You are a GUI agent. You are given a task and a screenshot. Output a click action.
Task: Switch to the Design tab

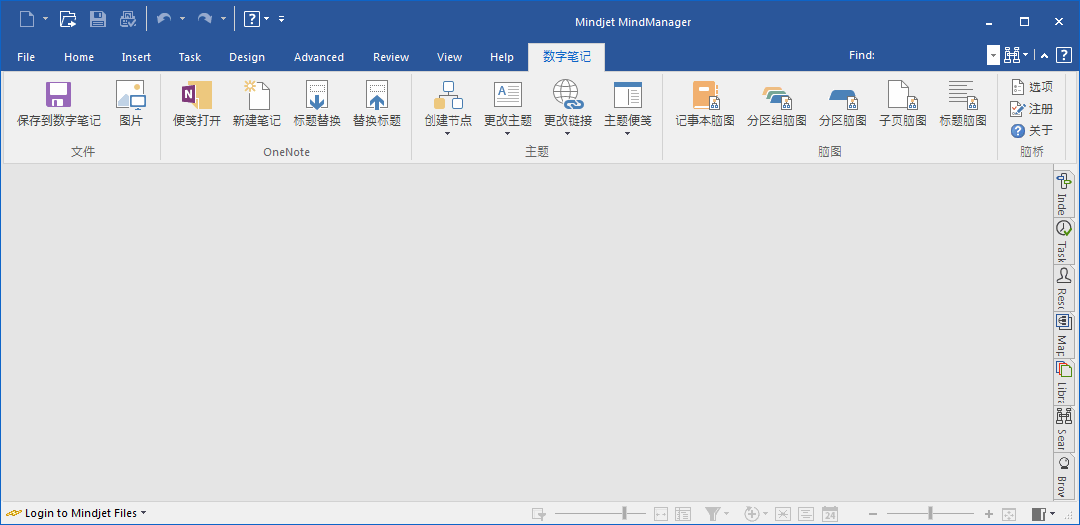[x=247, y=57]
